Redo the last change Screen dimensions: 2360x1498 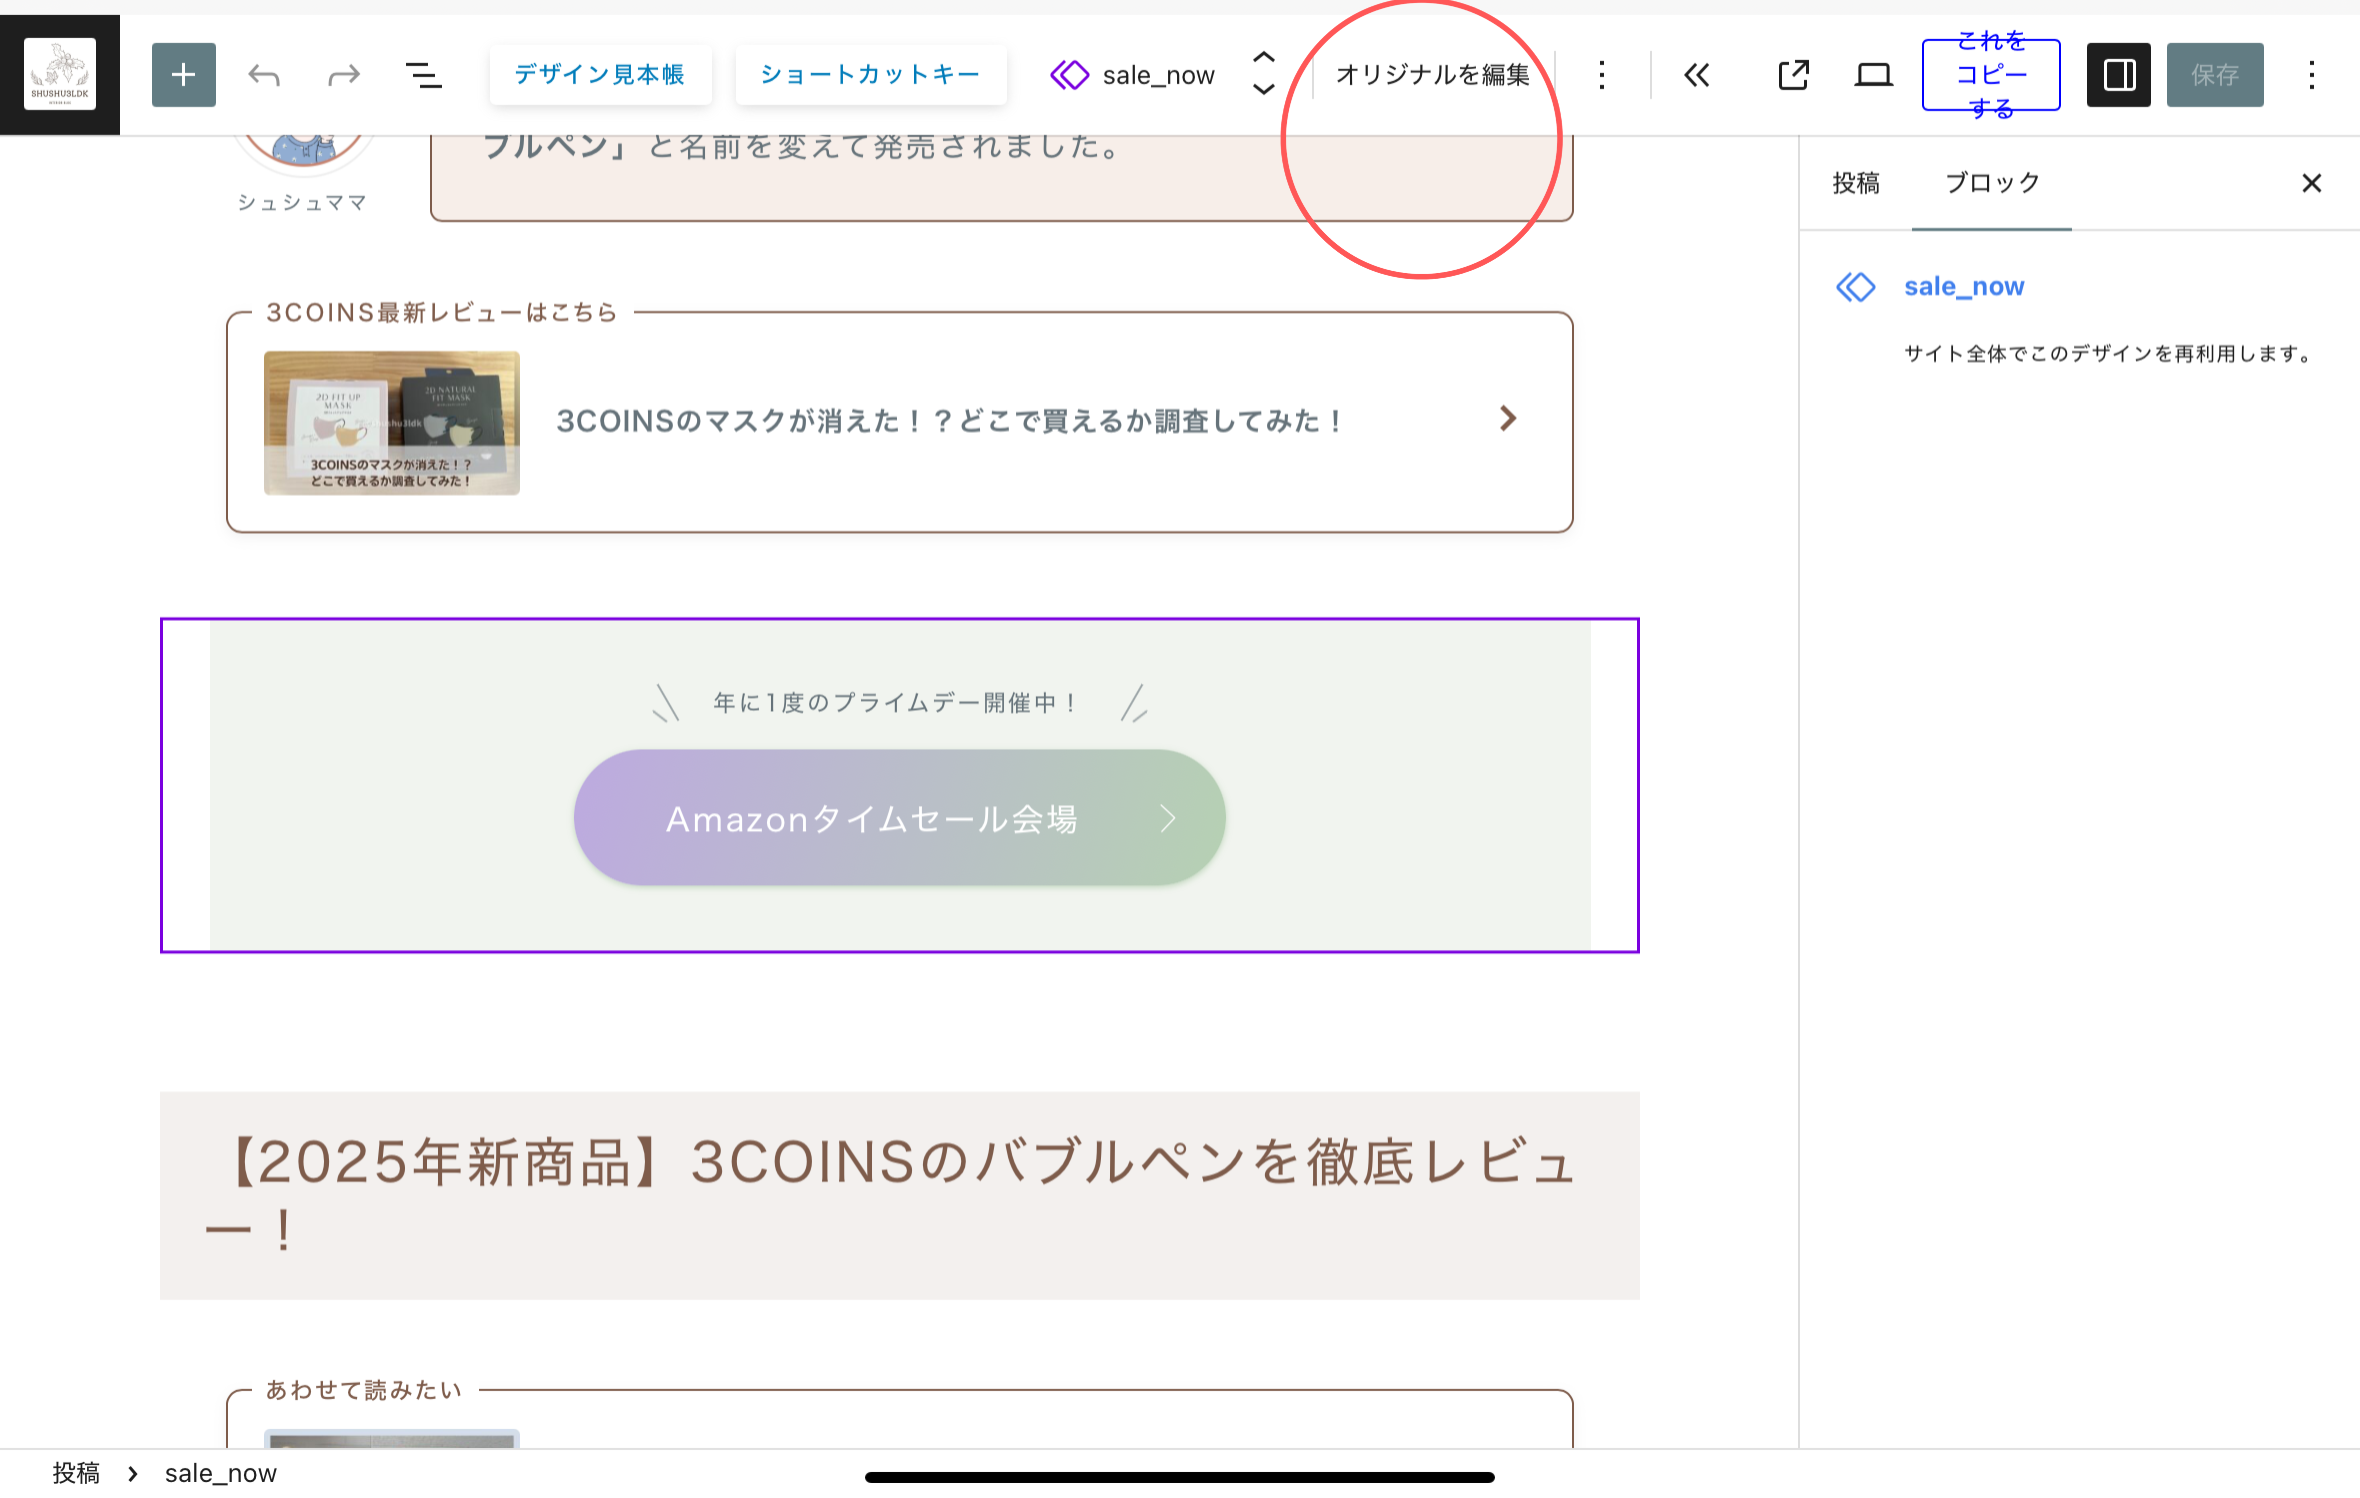pyautogui.click(x=344, y=75)
